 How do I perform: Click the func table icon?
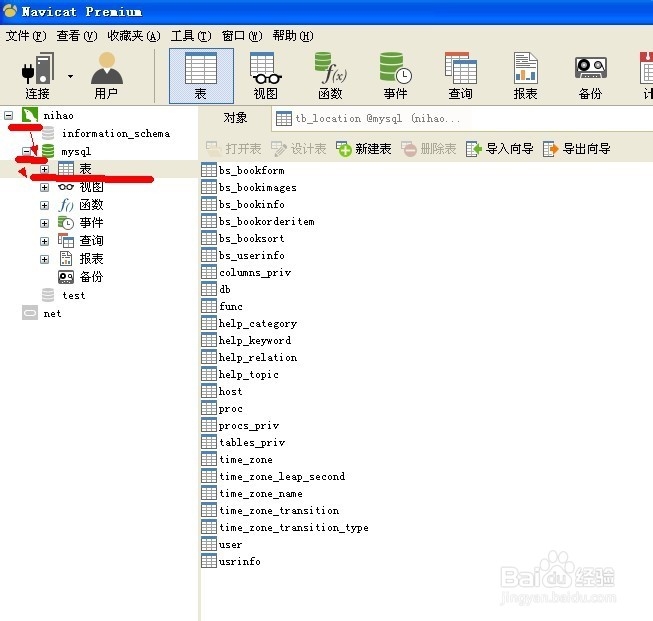pyautogui.click(x=209, y=306)
